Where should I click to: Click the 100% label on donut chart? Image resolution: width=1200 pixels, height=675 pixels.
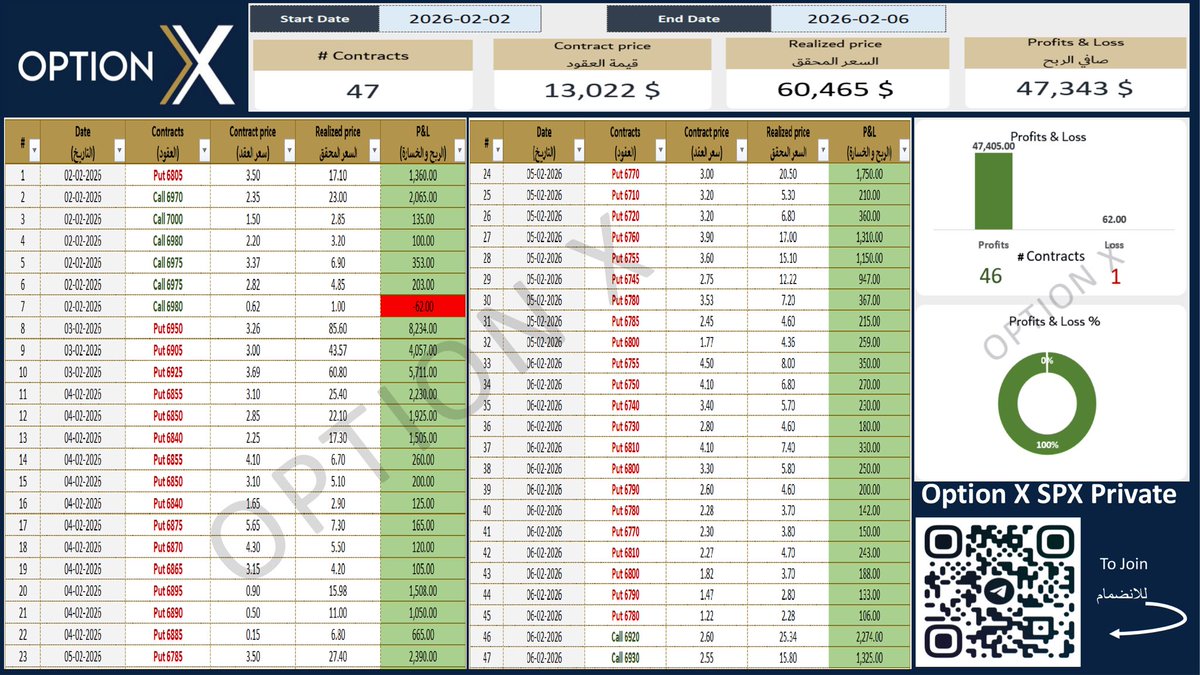tap(1047, 444)
